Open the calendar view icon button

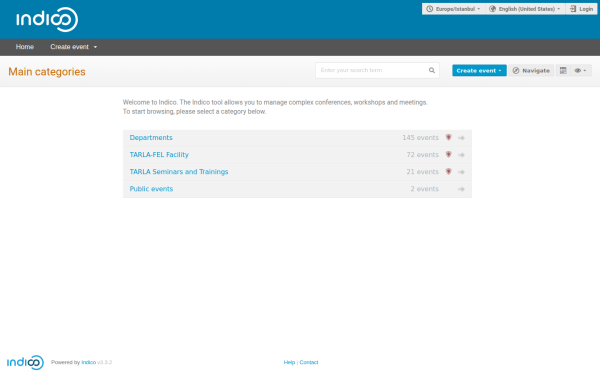point(563,70)
